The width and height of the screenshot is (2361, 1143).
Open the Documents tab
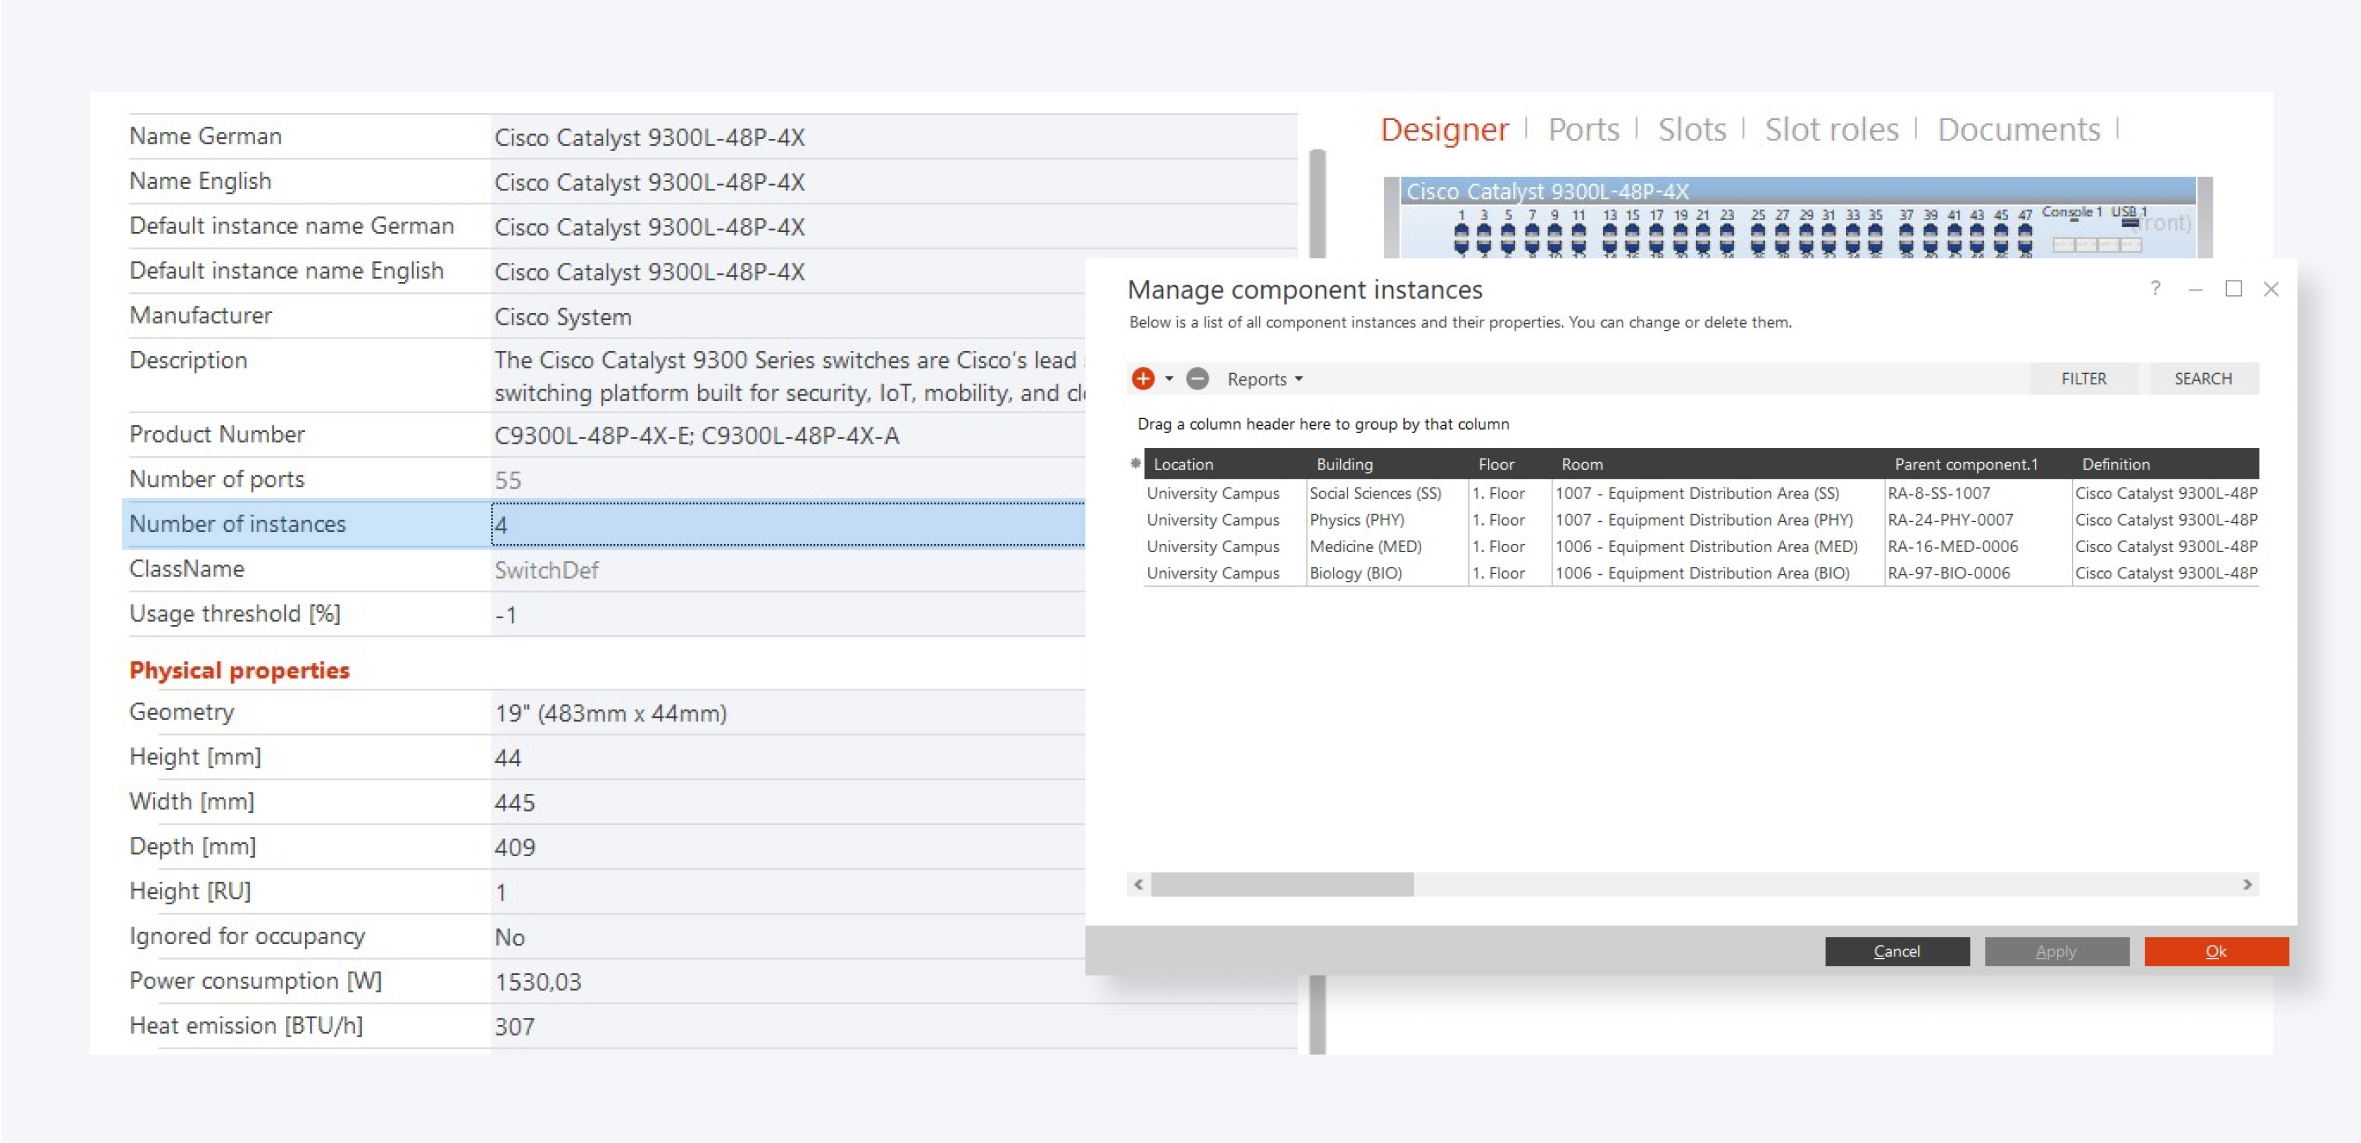pos(2018,130)
